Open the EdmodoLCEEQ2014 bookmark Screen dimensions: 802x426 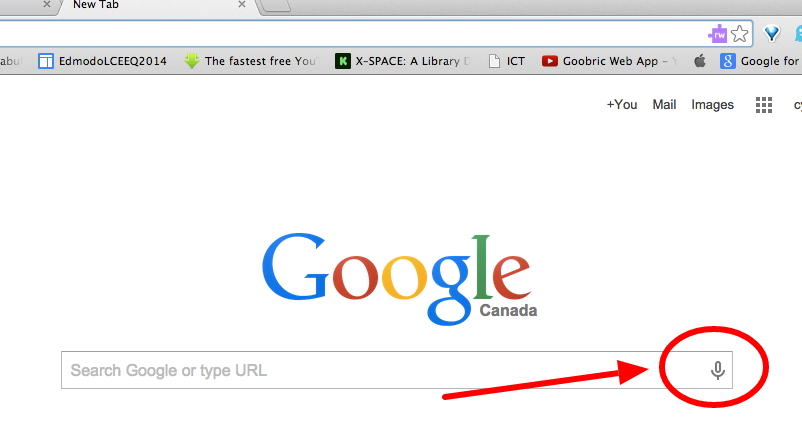tap(102, 61)
